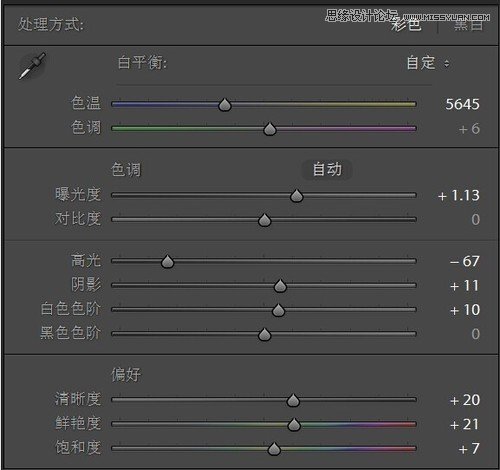
Task: Open the 自定 white balance preset dropdown
Action: pyautogui.click(x=428, y=63)
